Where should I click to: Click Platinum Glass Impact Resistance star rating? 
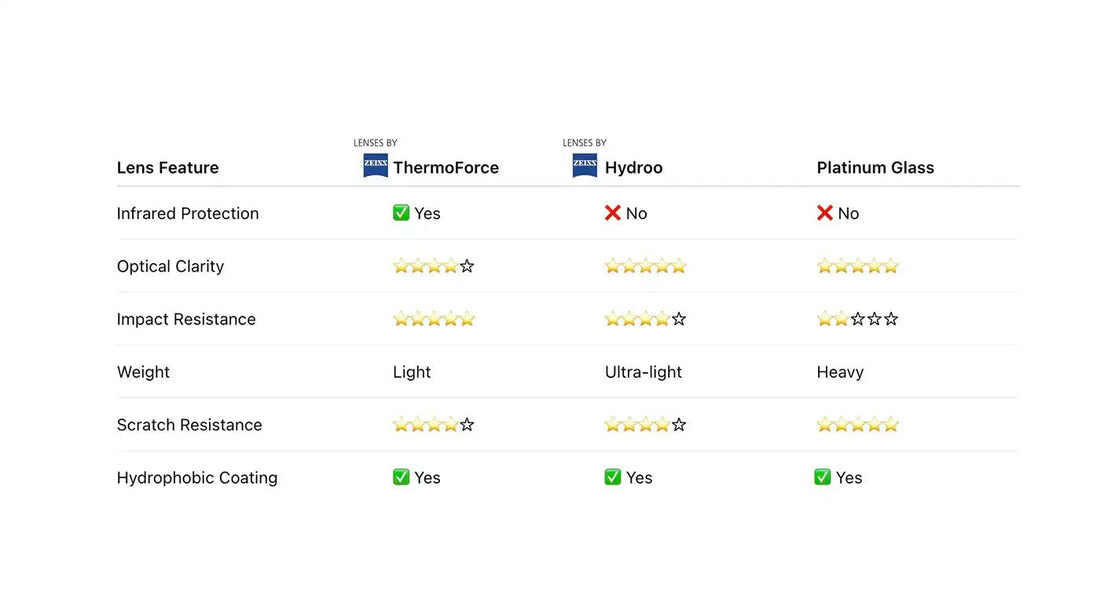857,319
